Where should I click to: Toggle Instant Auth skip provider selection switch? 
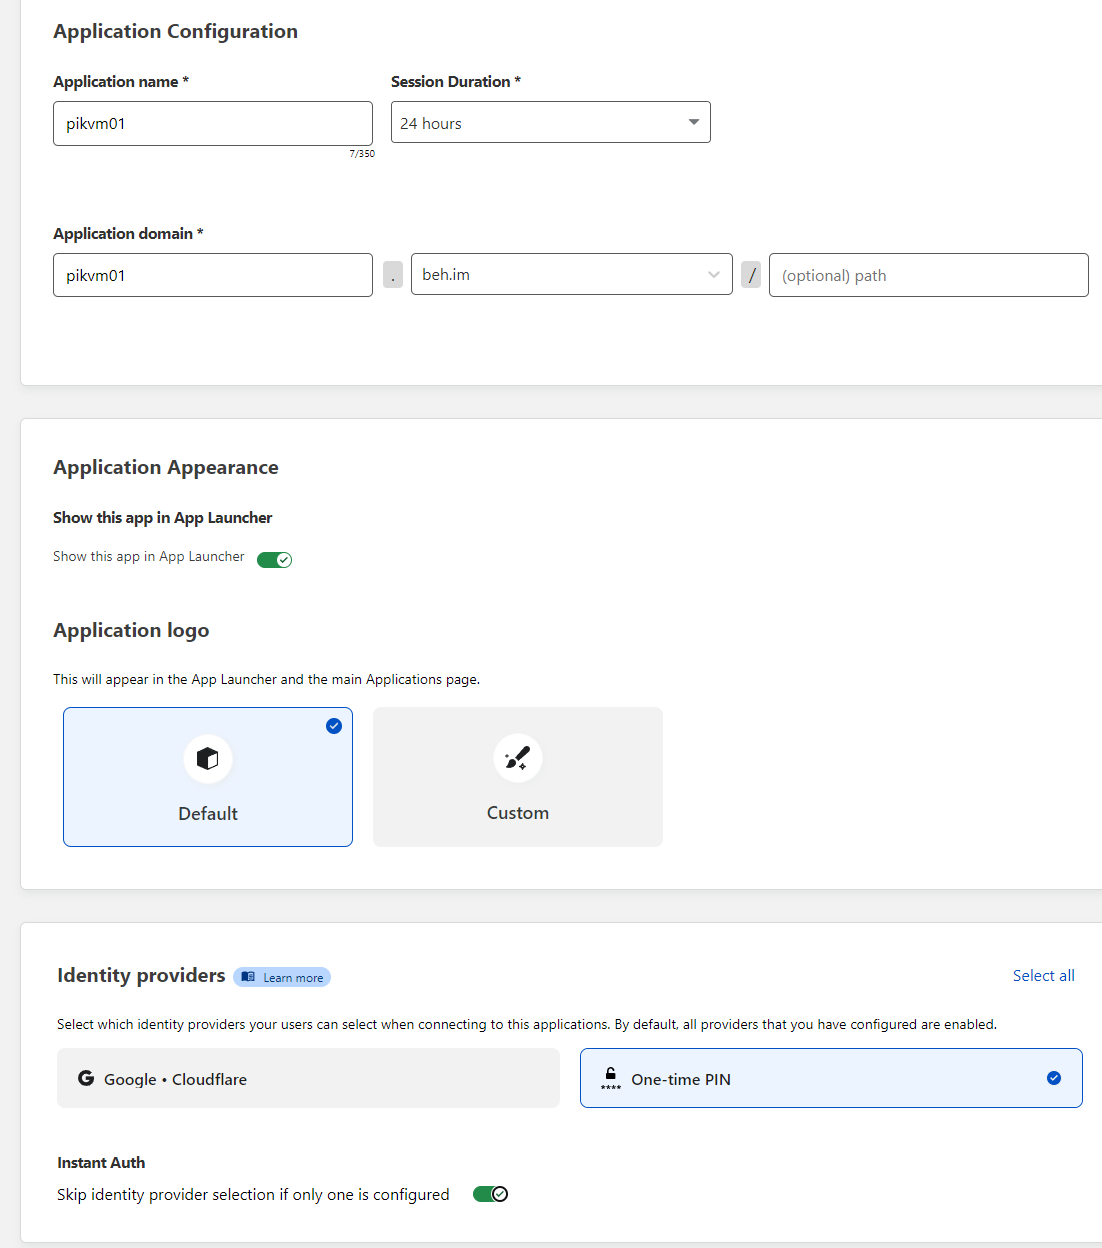click(490, 1194)
